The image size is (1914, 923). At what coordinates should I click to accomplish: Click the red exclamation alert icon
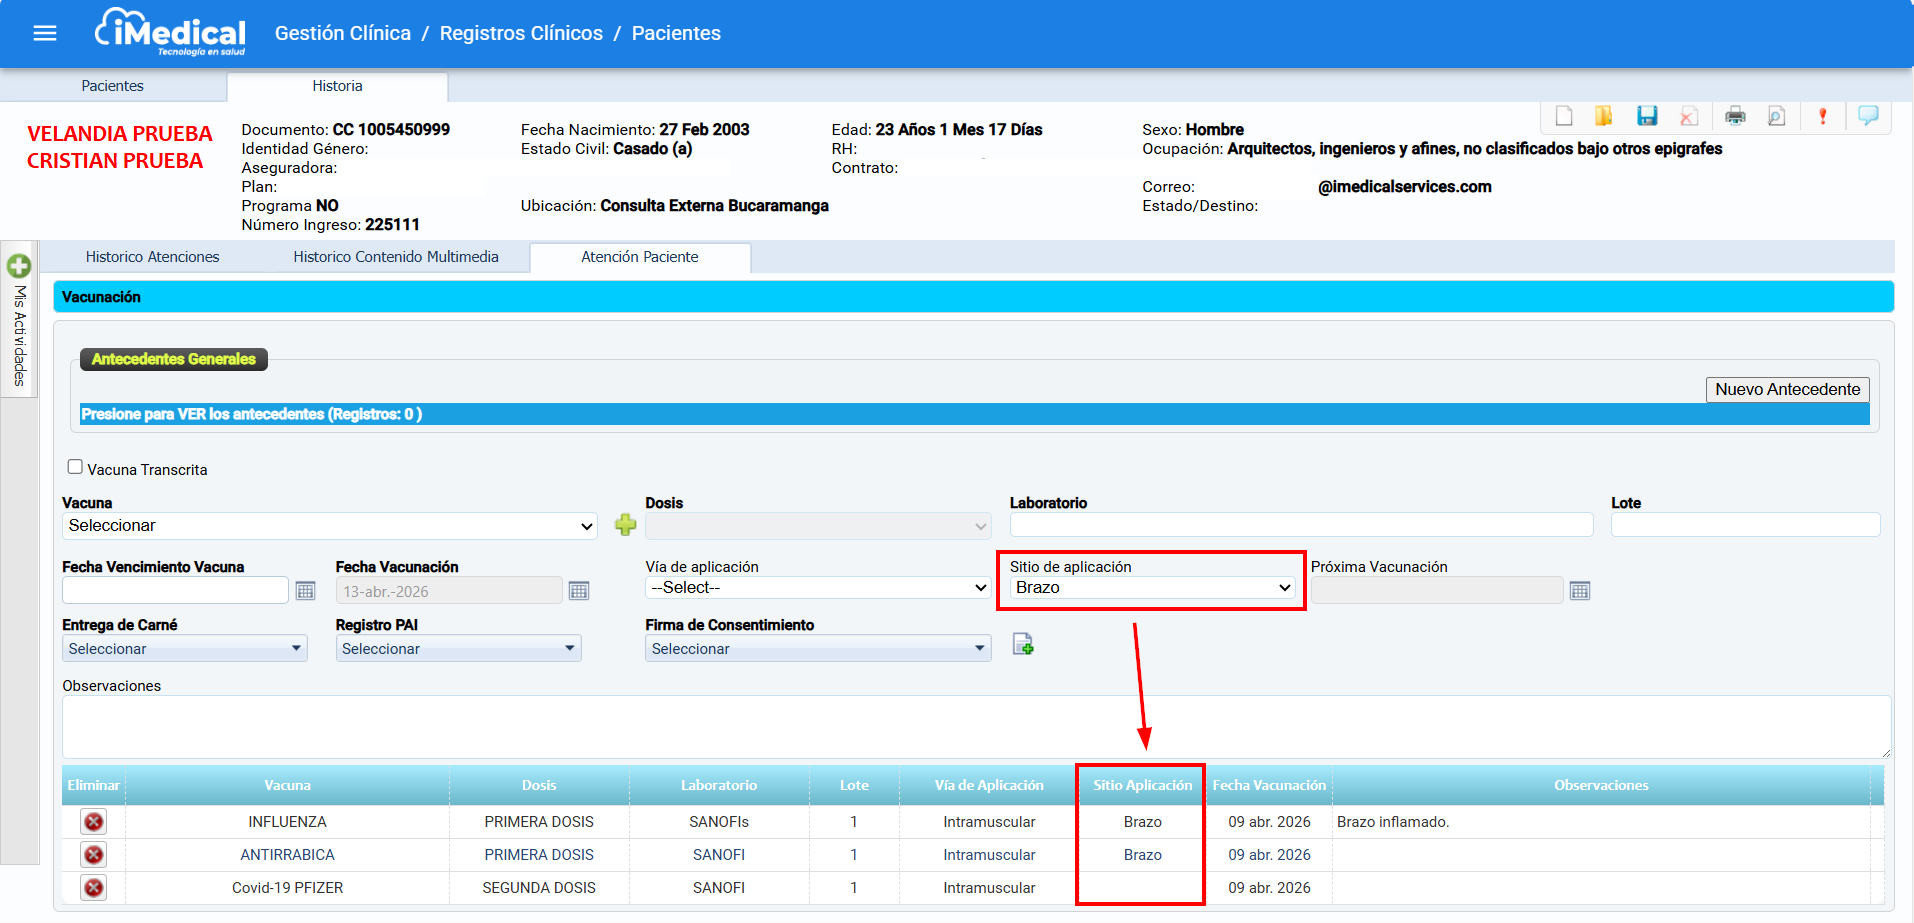(x=1822, y=116)
